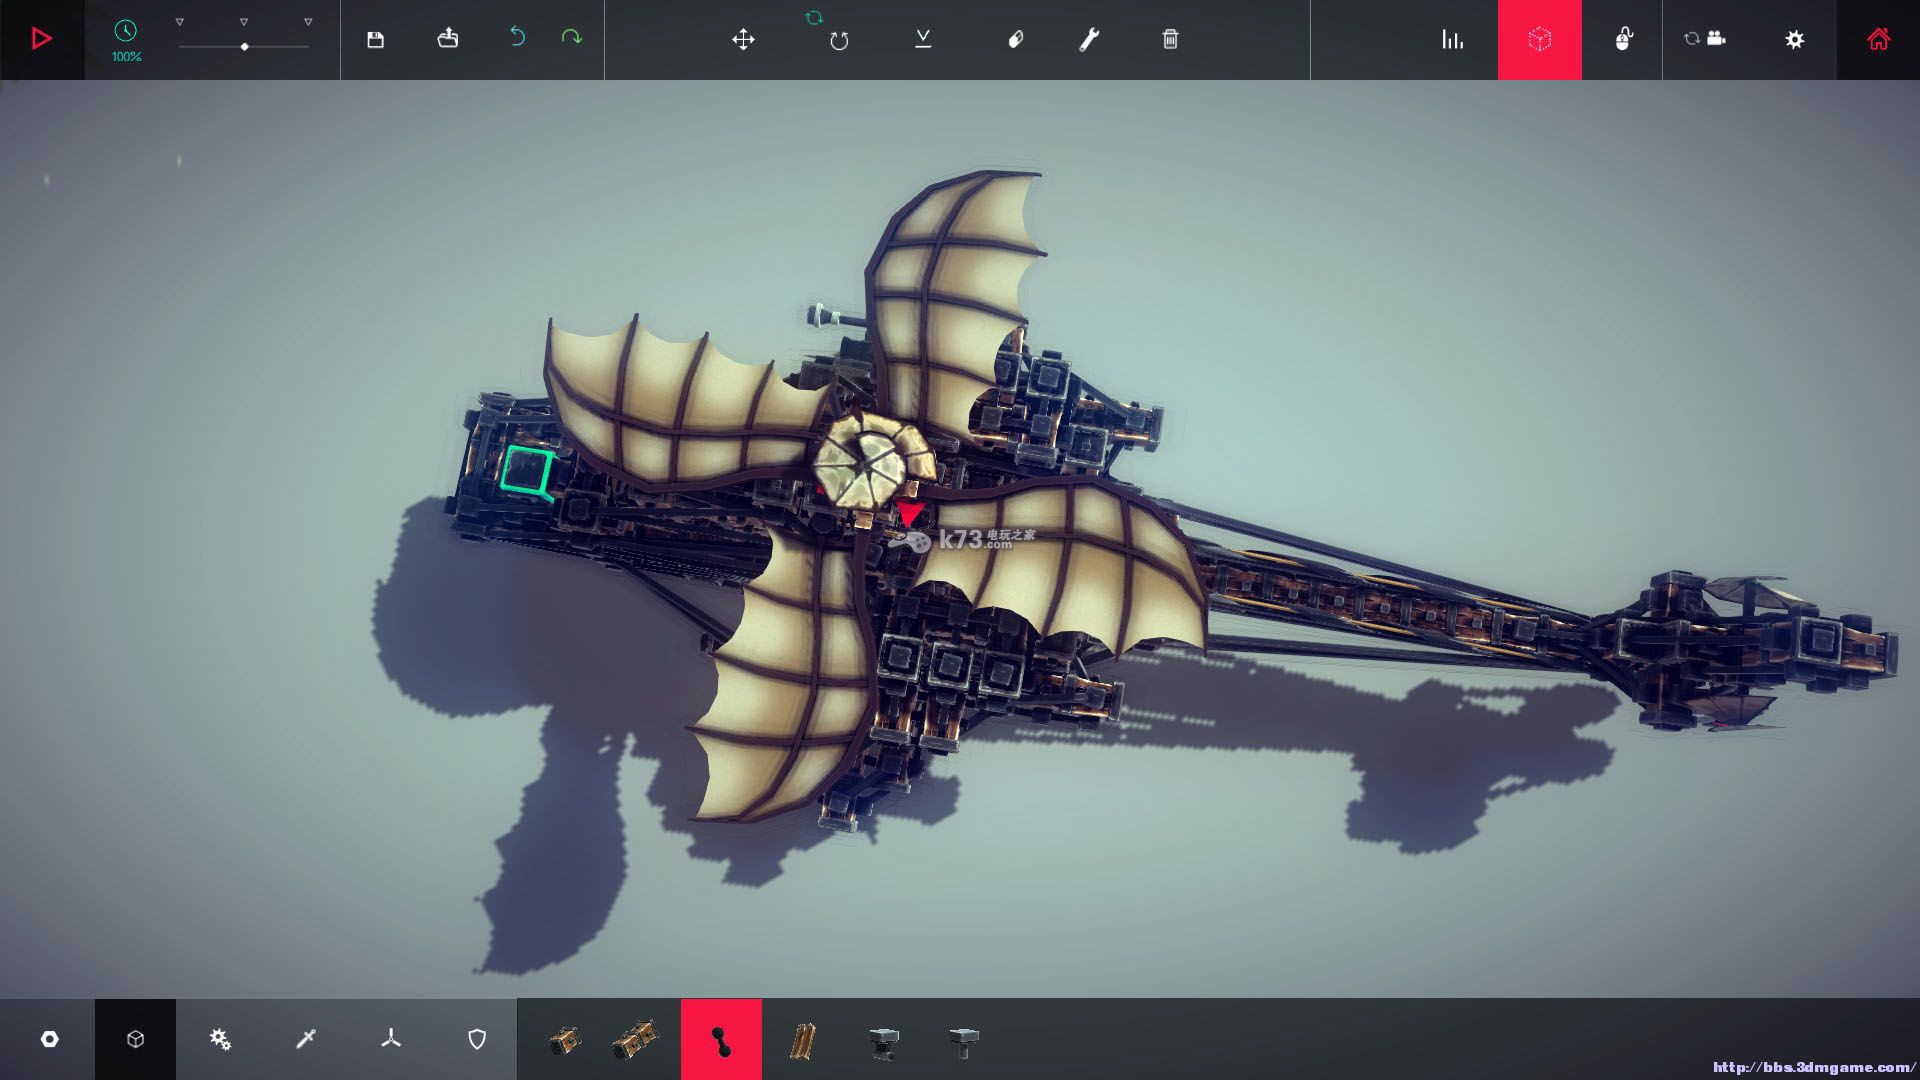Select the rotate machine tool
This screenshot has height=1080, width=1920.
pyautogui.click(x=839, y=40)
